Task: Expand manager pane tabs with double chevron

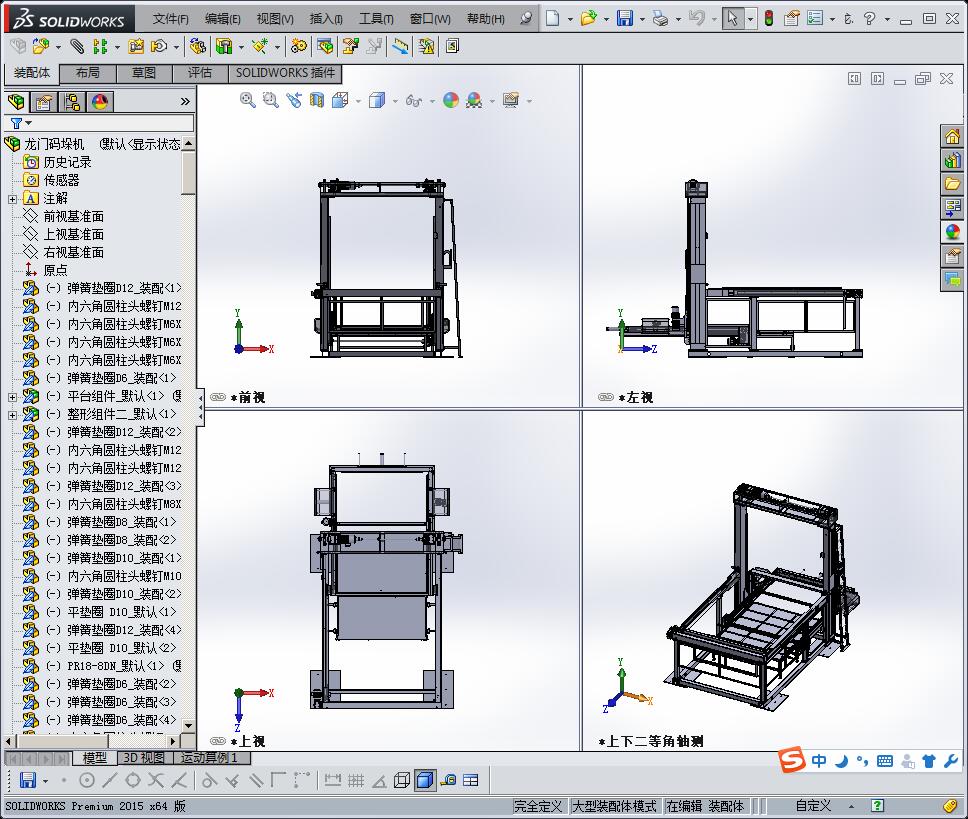Action: coord(185,101)
